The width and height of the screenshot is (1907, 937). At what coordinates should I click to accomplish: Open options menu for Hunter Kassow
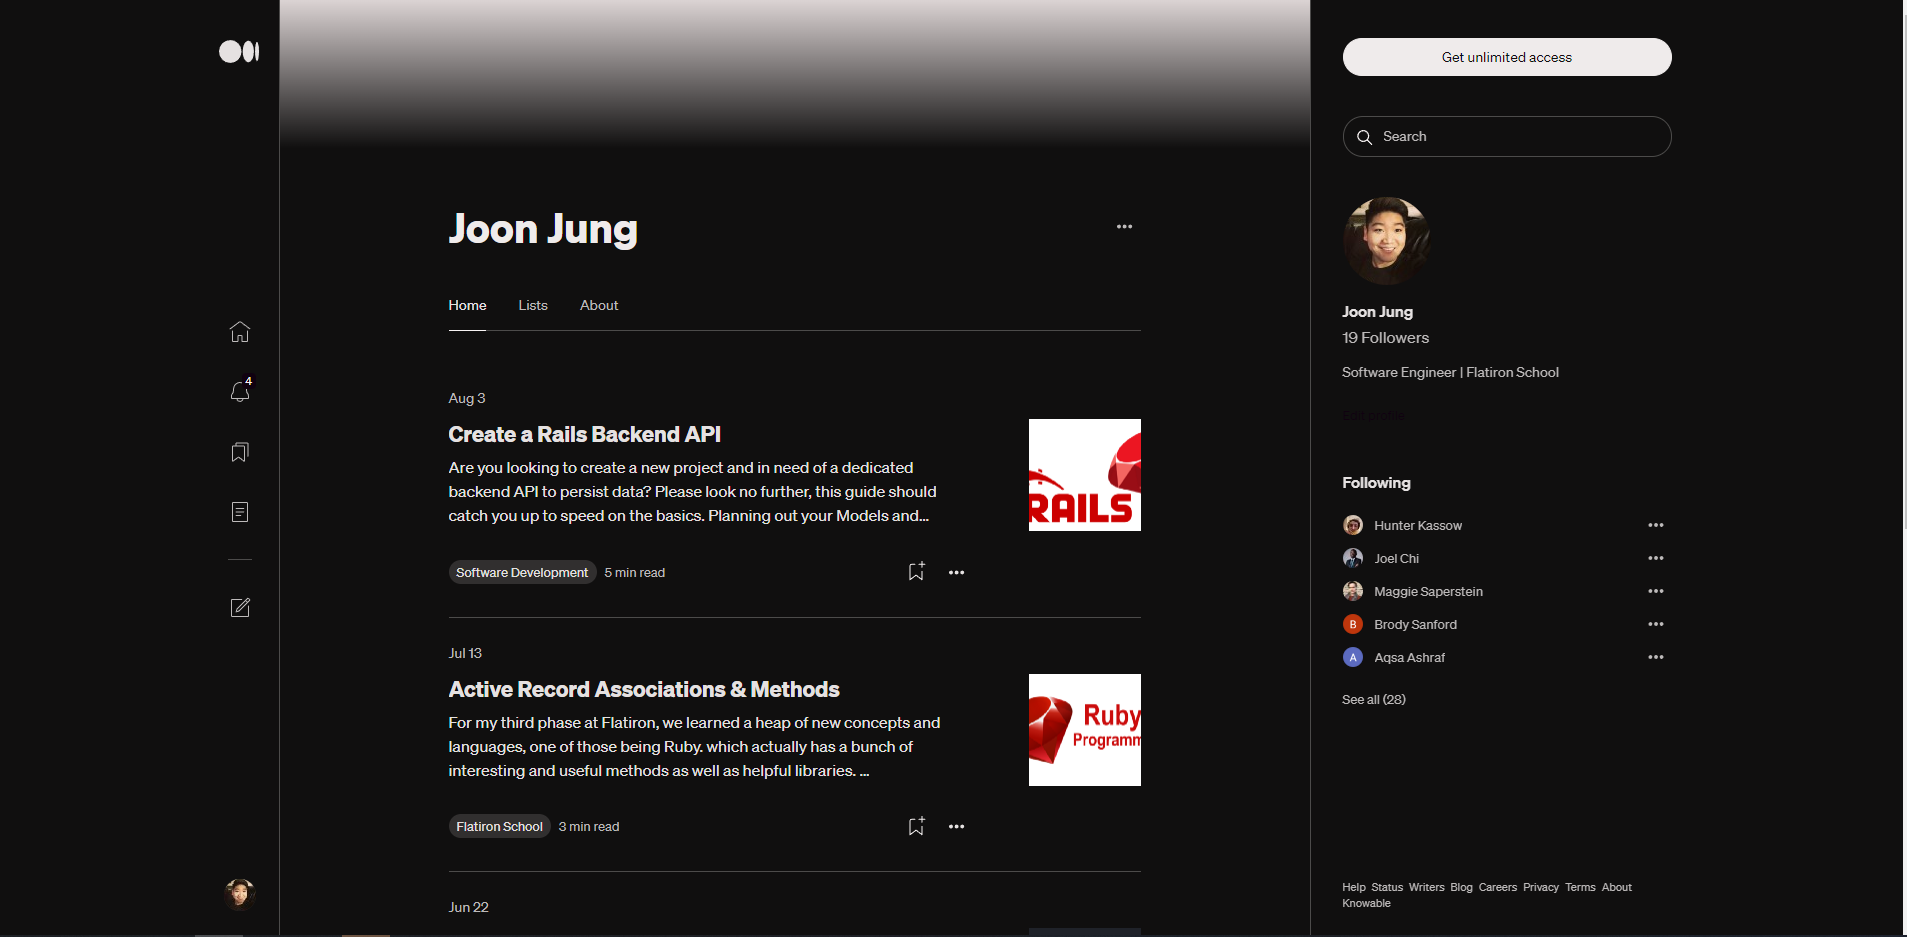tap(1656, 524)
